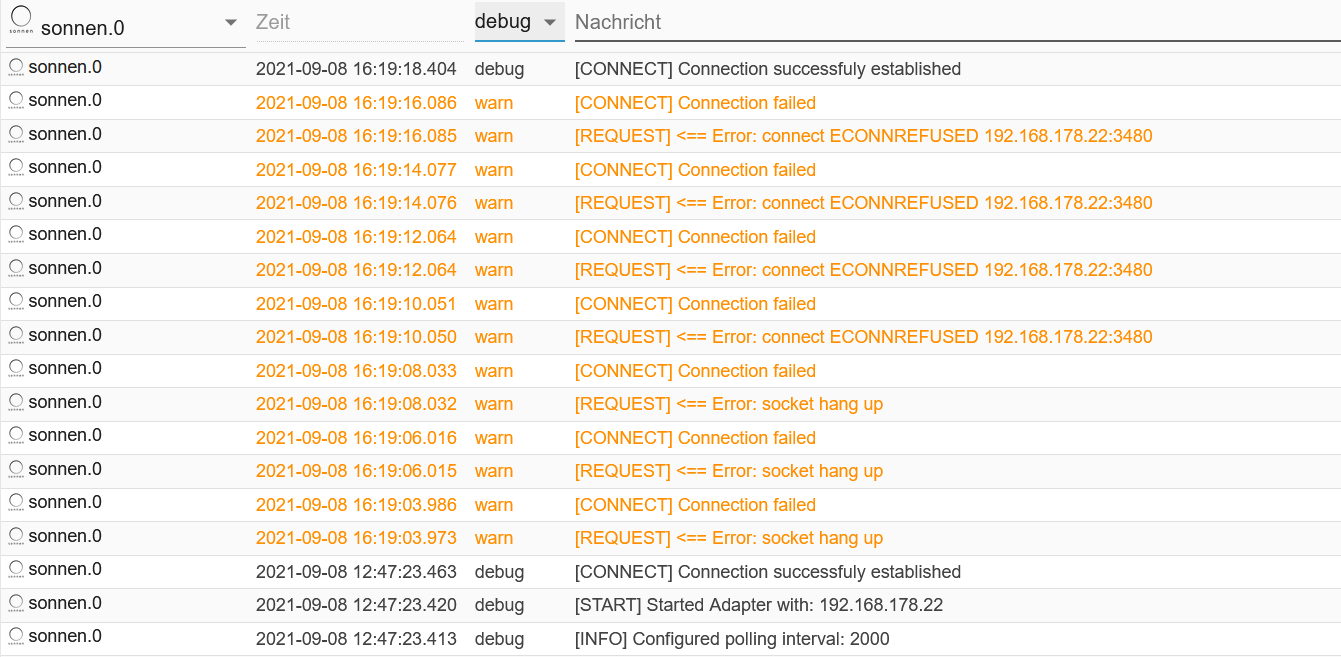This screenshot has width=1341, height=657.
Task: Click the 'Started Adapter with: 192.168.178.22' message
Action: pyautogui.click(x=758, y=605)
